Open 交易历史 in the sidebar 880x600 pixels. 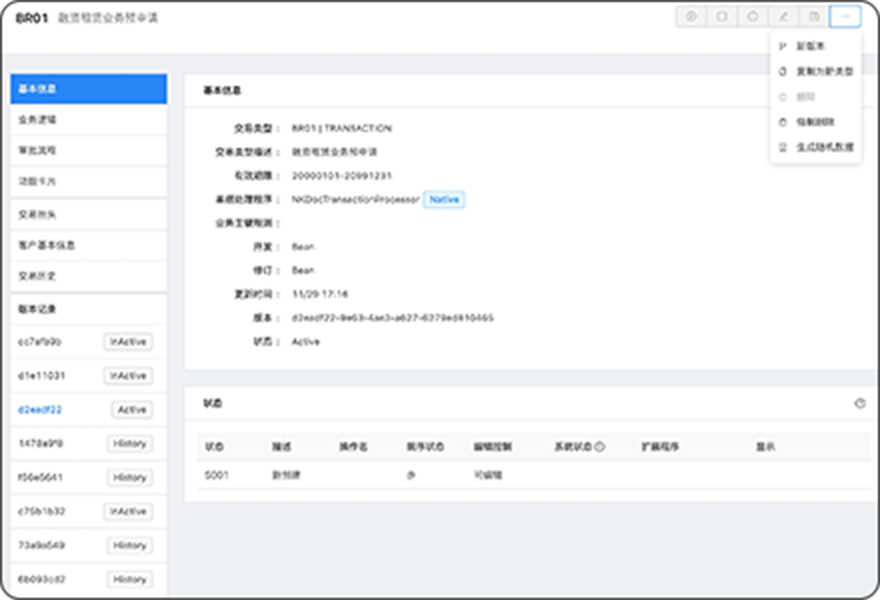pos(88,276)
